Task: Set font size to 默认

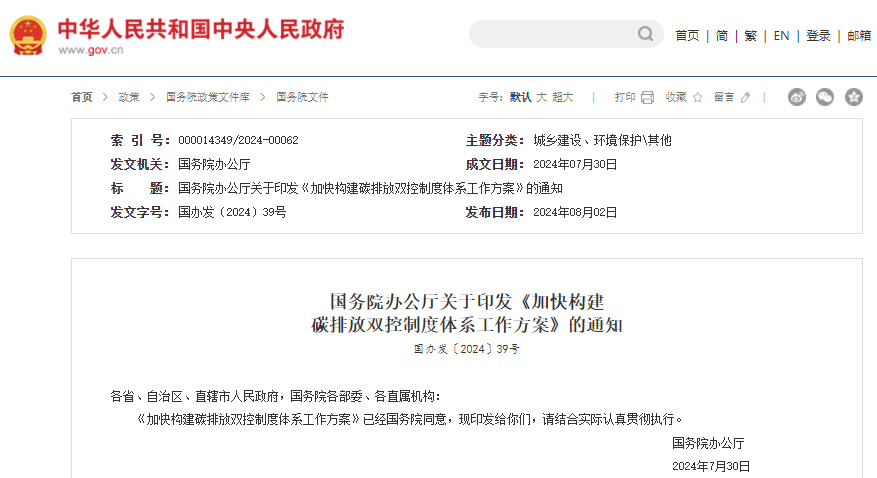Action: point(520,97)
